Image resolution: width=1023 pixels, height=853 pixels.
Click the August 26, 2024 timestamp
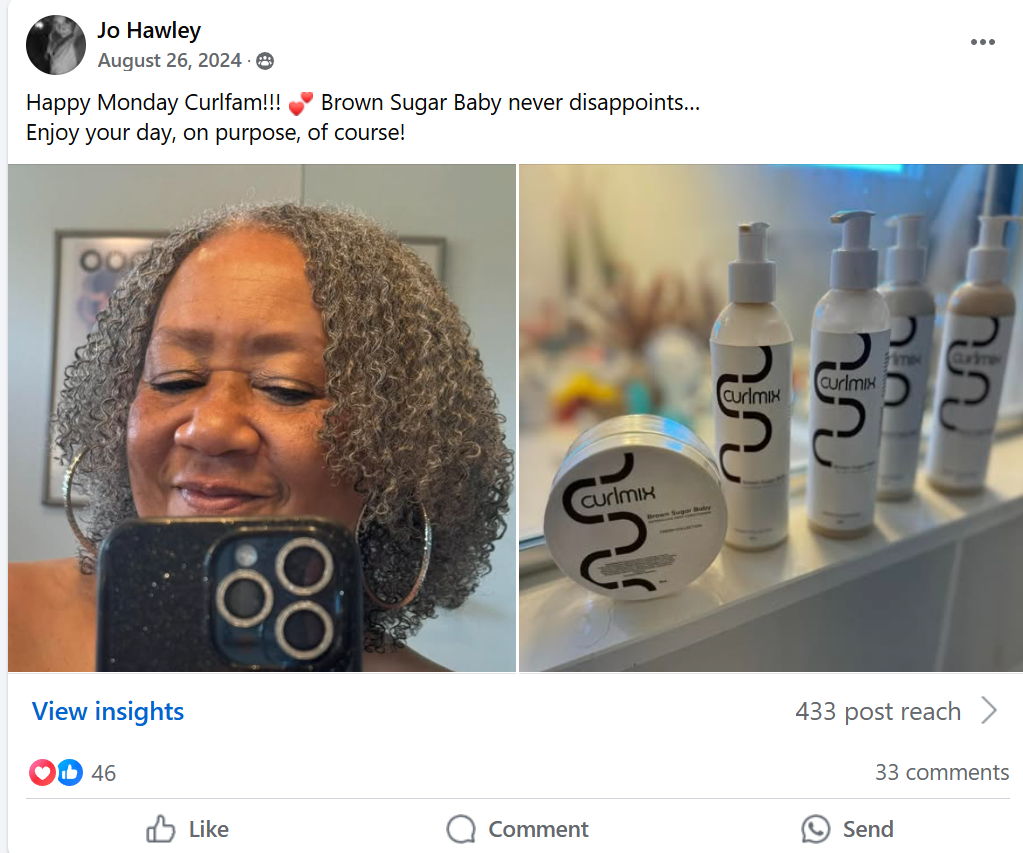[170, 61]
